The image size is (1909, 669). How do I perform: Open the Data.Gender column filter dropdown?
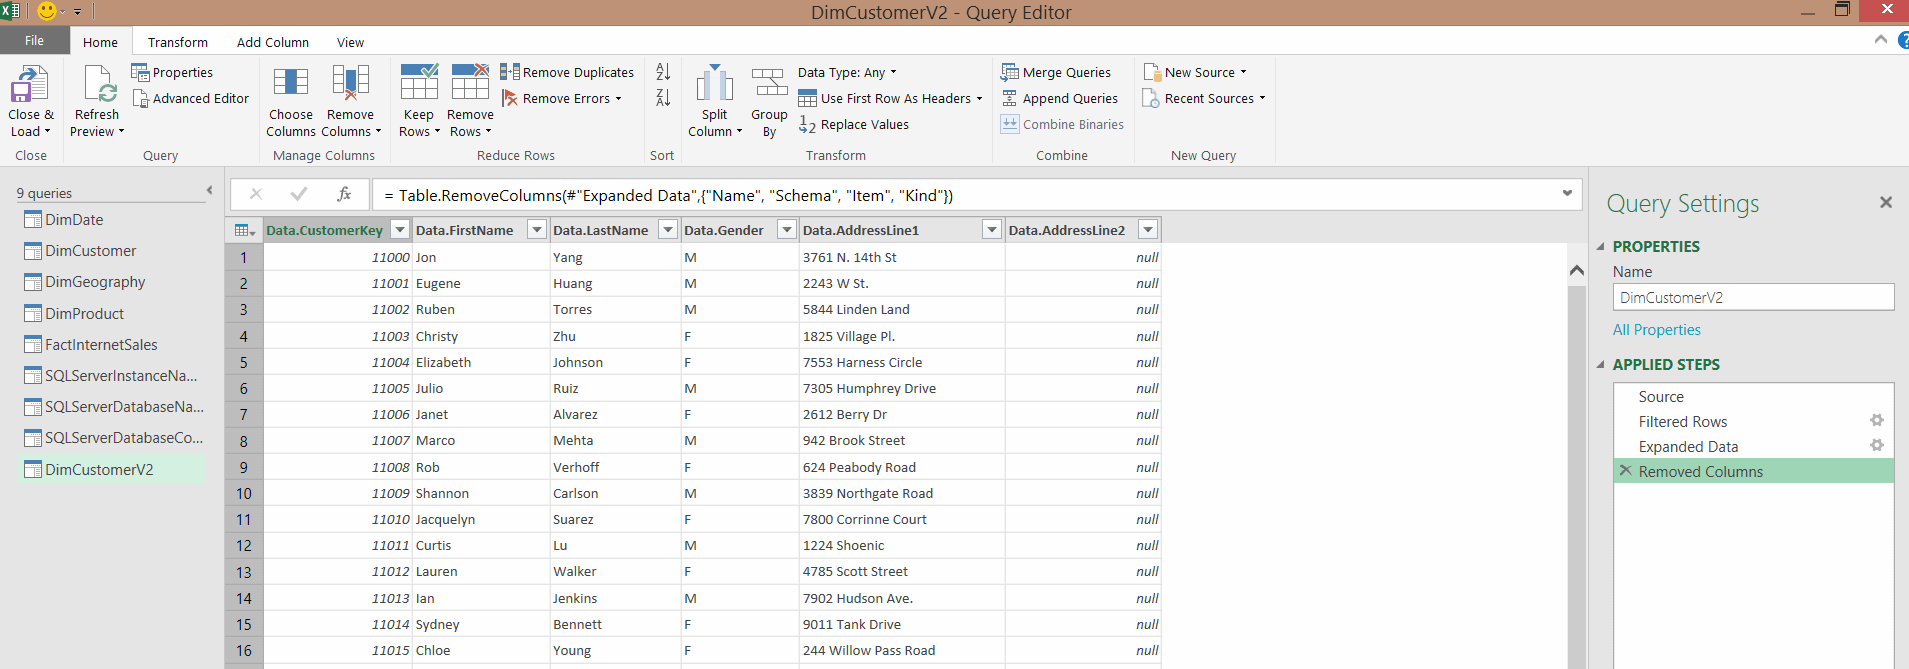(x=787, y=230)
